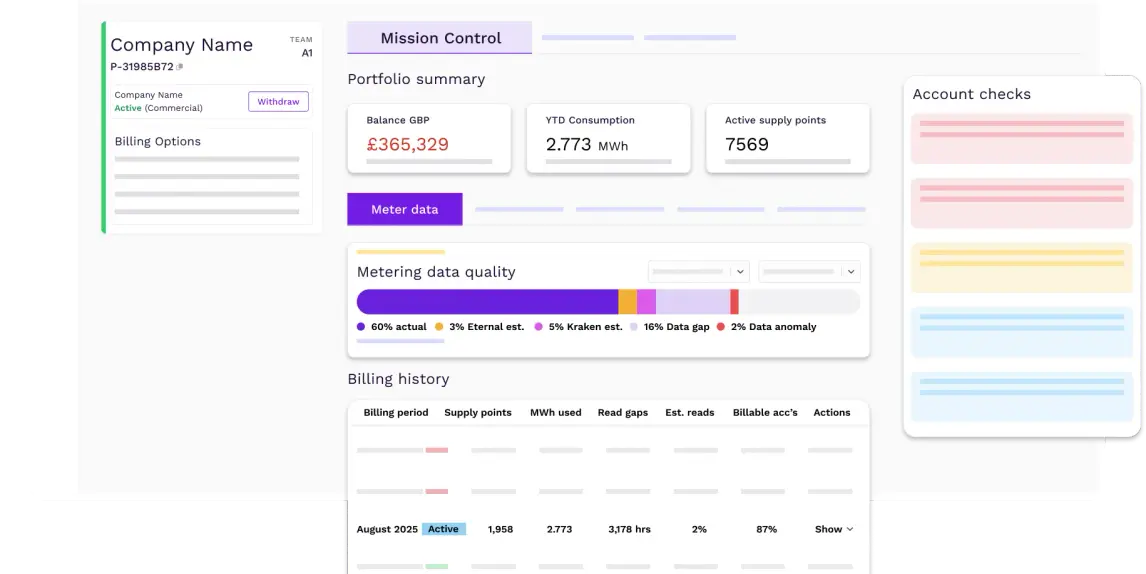
Task: Click the 3,178 hrs read gaps value
Action: click(x=629, y=529)
